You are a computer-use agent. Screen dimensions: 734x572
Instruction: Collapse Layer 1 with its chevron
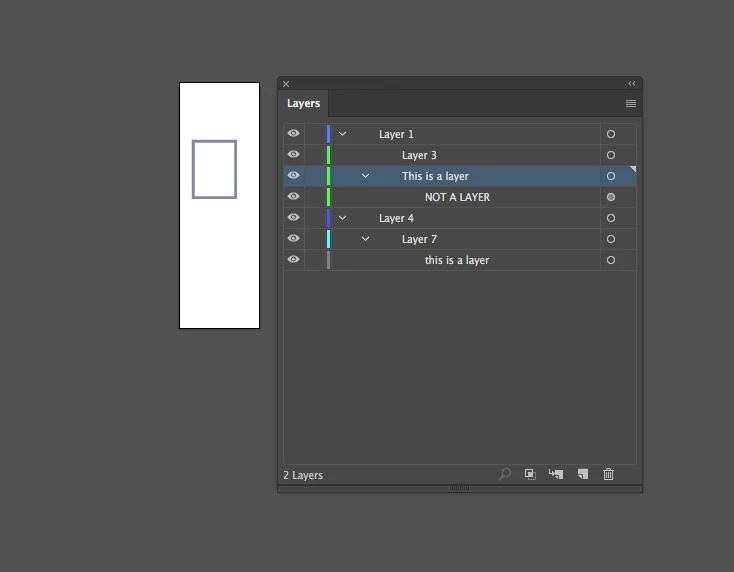coord(343,134)
